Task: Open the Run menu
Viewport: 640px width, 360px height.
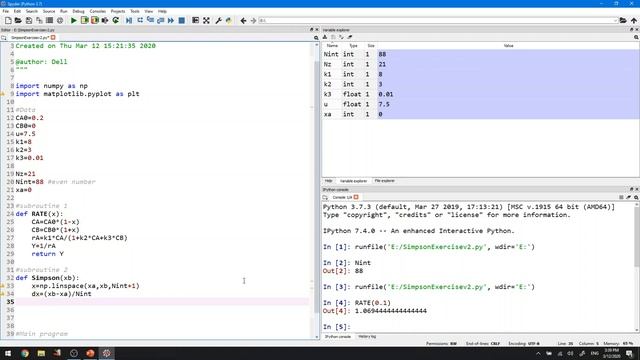Action: coord(64,11)
